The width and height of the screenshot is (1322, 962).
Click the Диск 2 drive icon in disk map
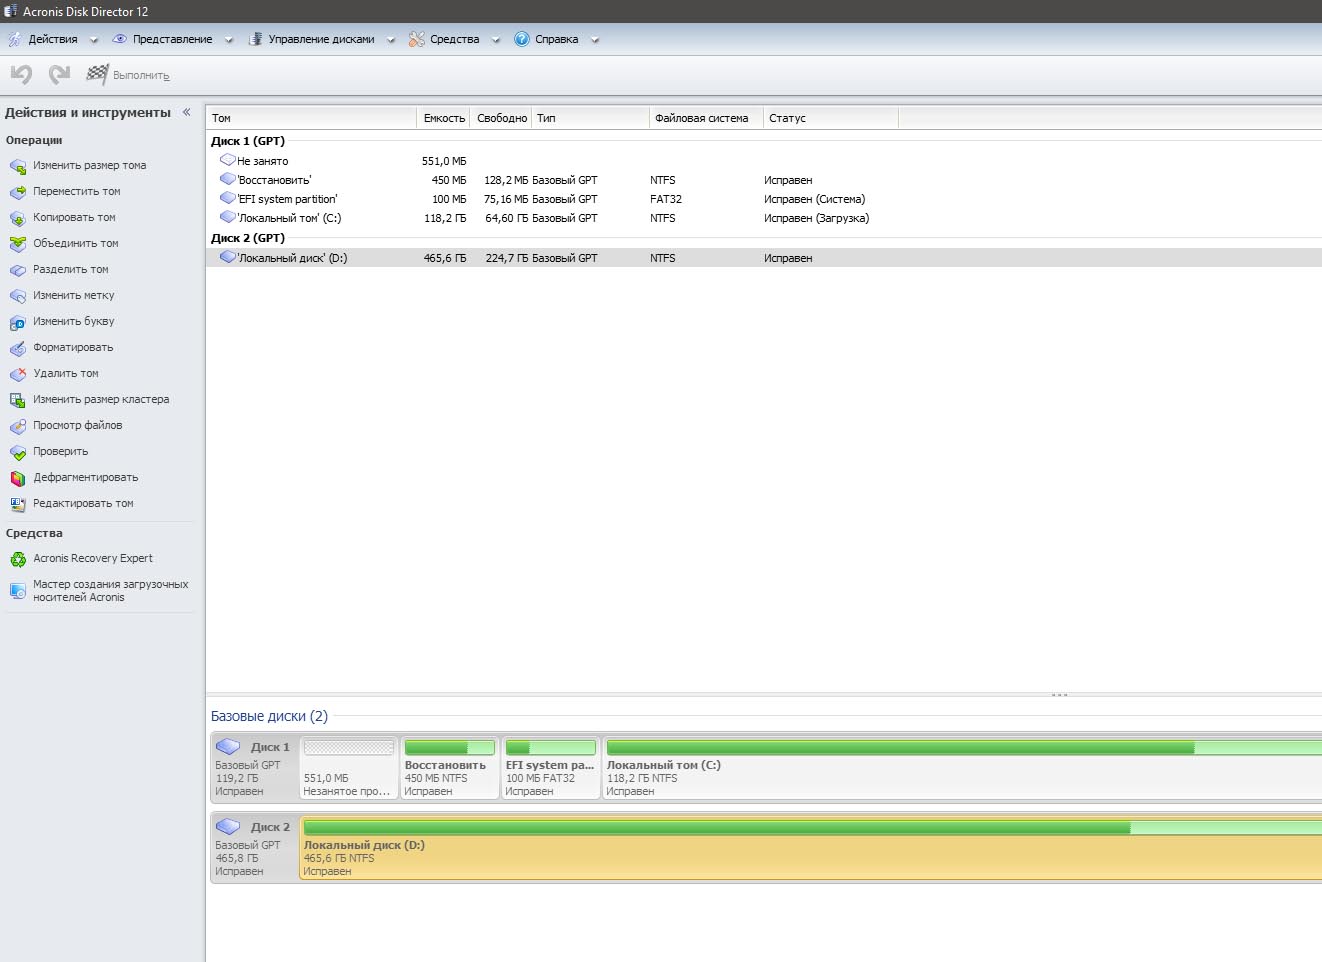[x=228, y=827]
